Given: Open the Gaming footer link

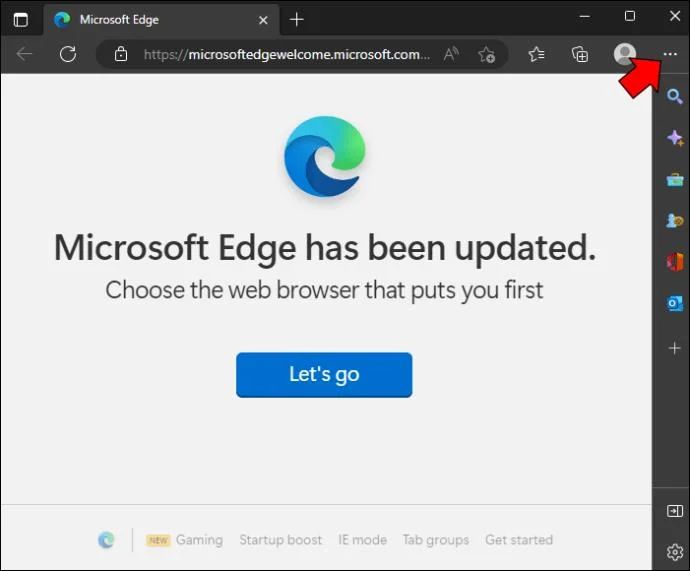Looking at the screenshot, I should 199,540.
